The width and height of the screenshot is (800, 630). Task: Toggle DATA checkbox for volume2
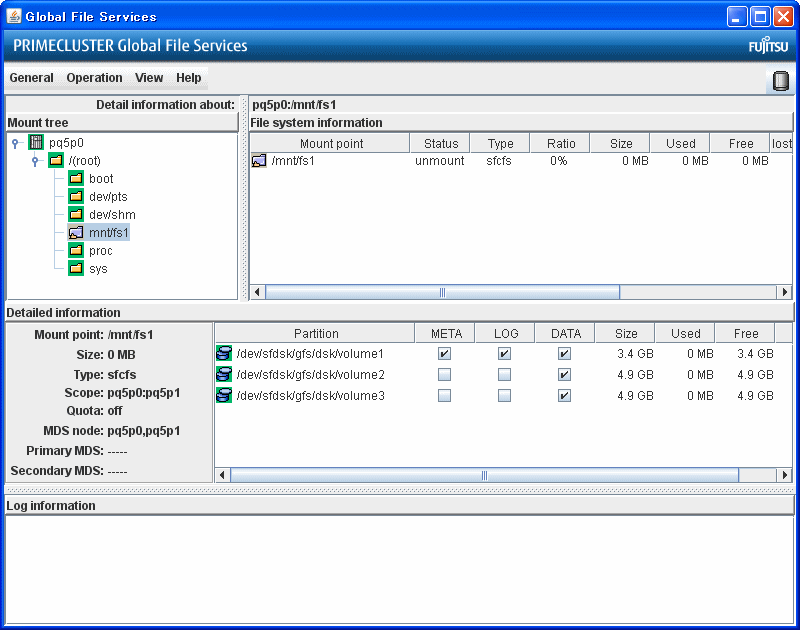tap(564, 375)
